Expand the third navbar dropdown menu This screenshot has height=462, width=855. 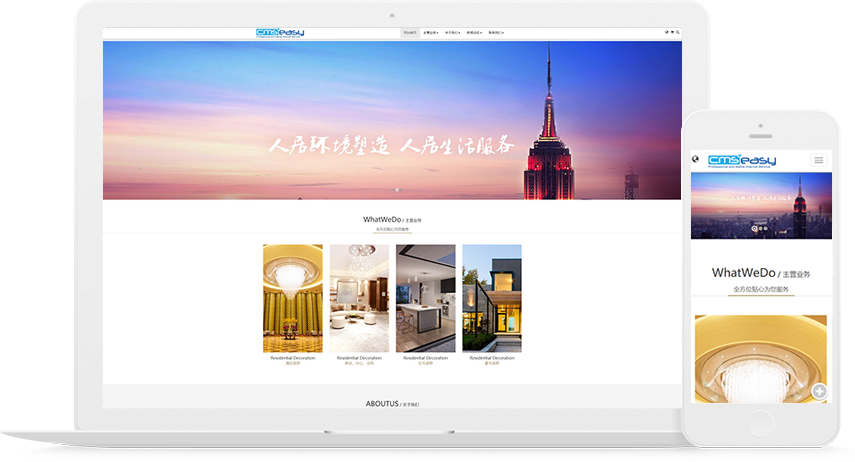[x=452, y=33]
